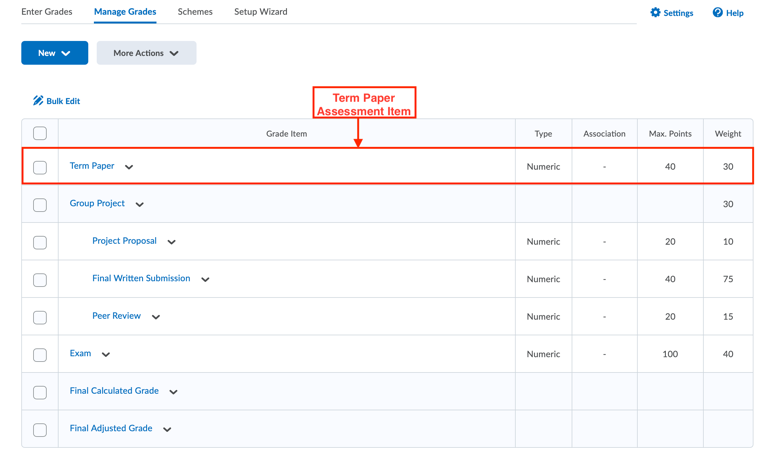Open the Project Proposal context menu arrow
Viewport: 771px width, 455px height.
tap(172, 242)
